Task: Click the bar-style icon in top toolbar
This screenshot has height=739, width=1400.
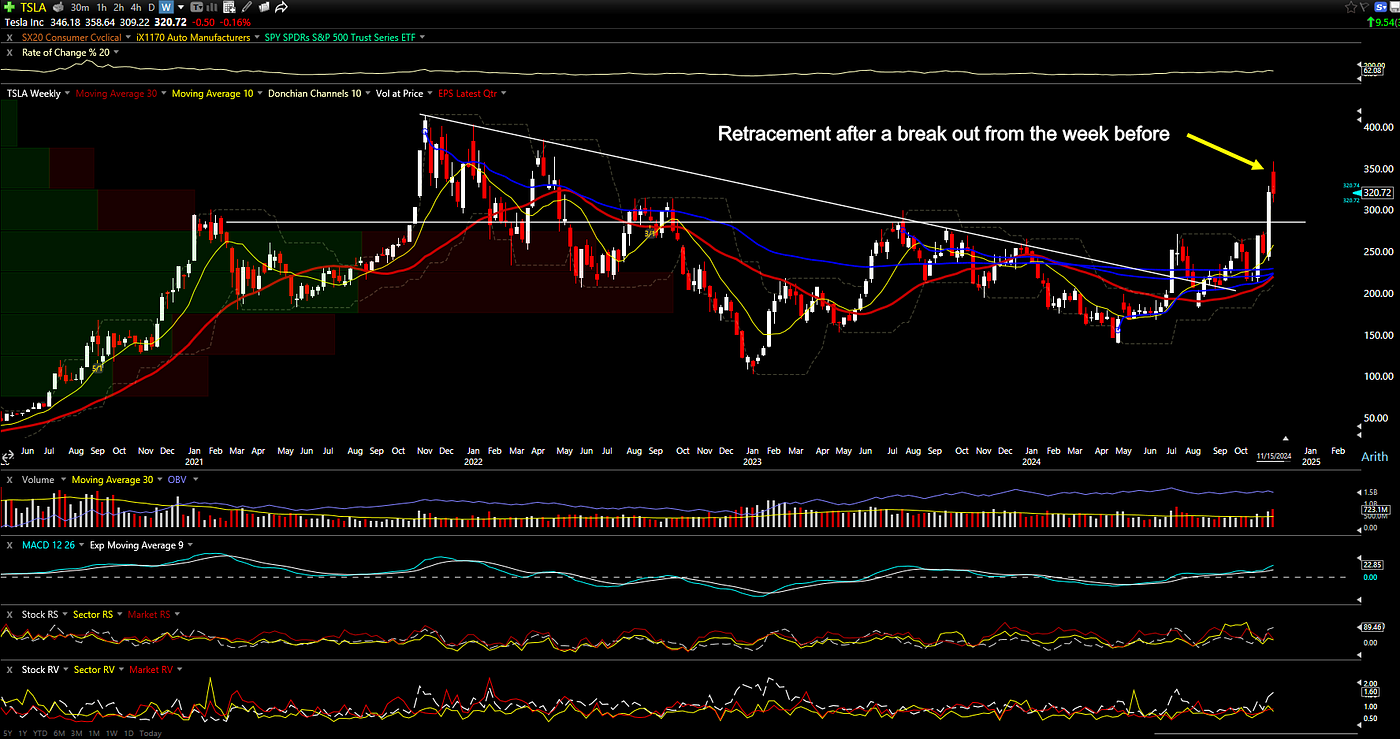Action: tap(212, 7)
